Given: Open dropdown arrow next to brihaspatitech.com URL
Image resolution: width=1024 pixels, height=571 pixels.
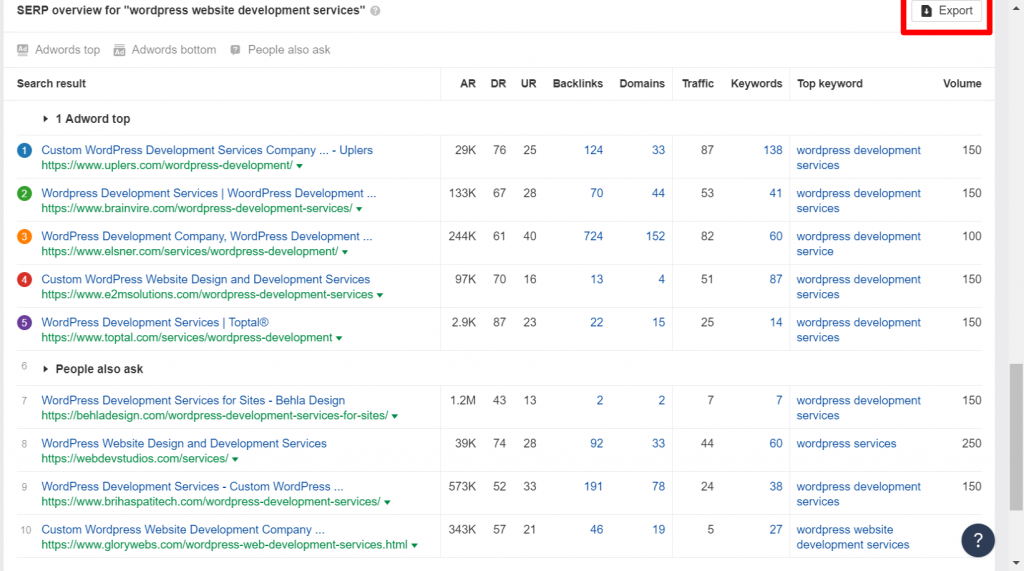Looking at the screenshot, I should (387, 503).
